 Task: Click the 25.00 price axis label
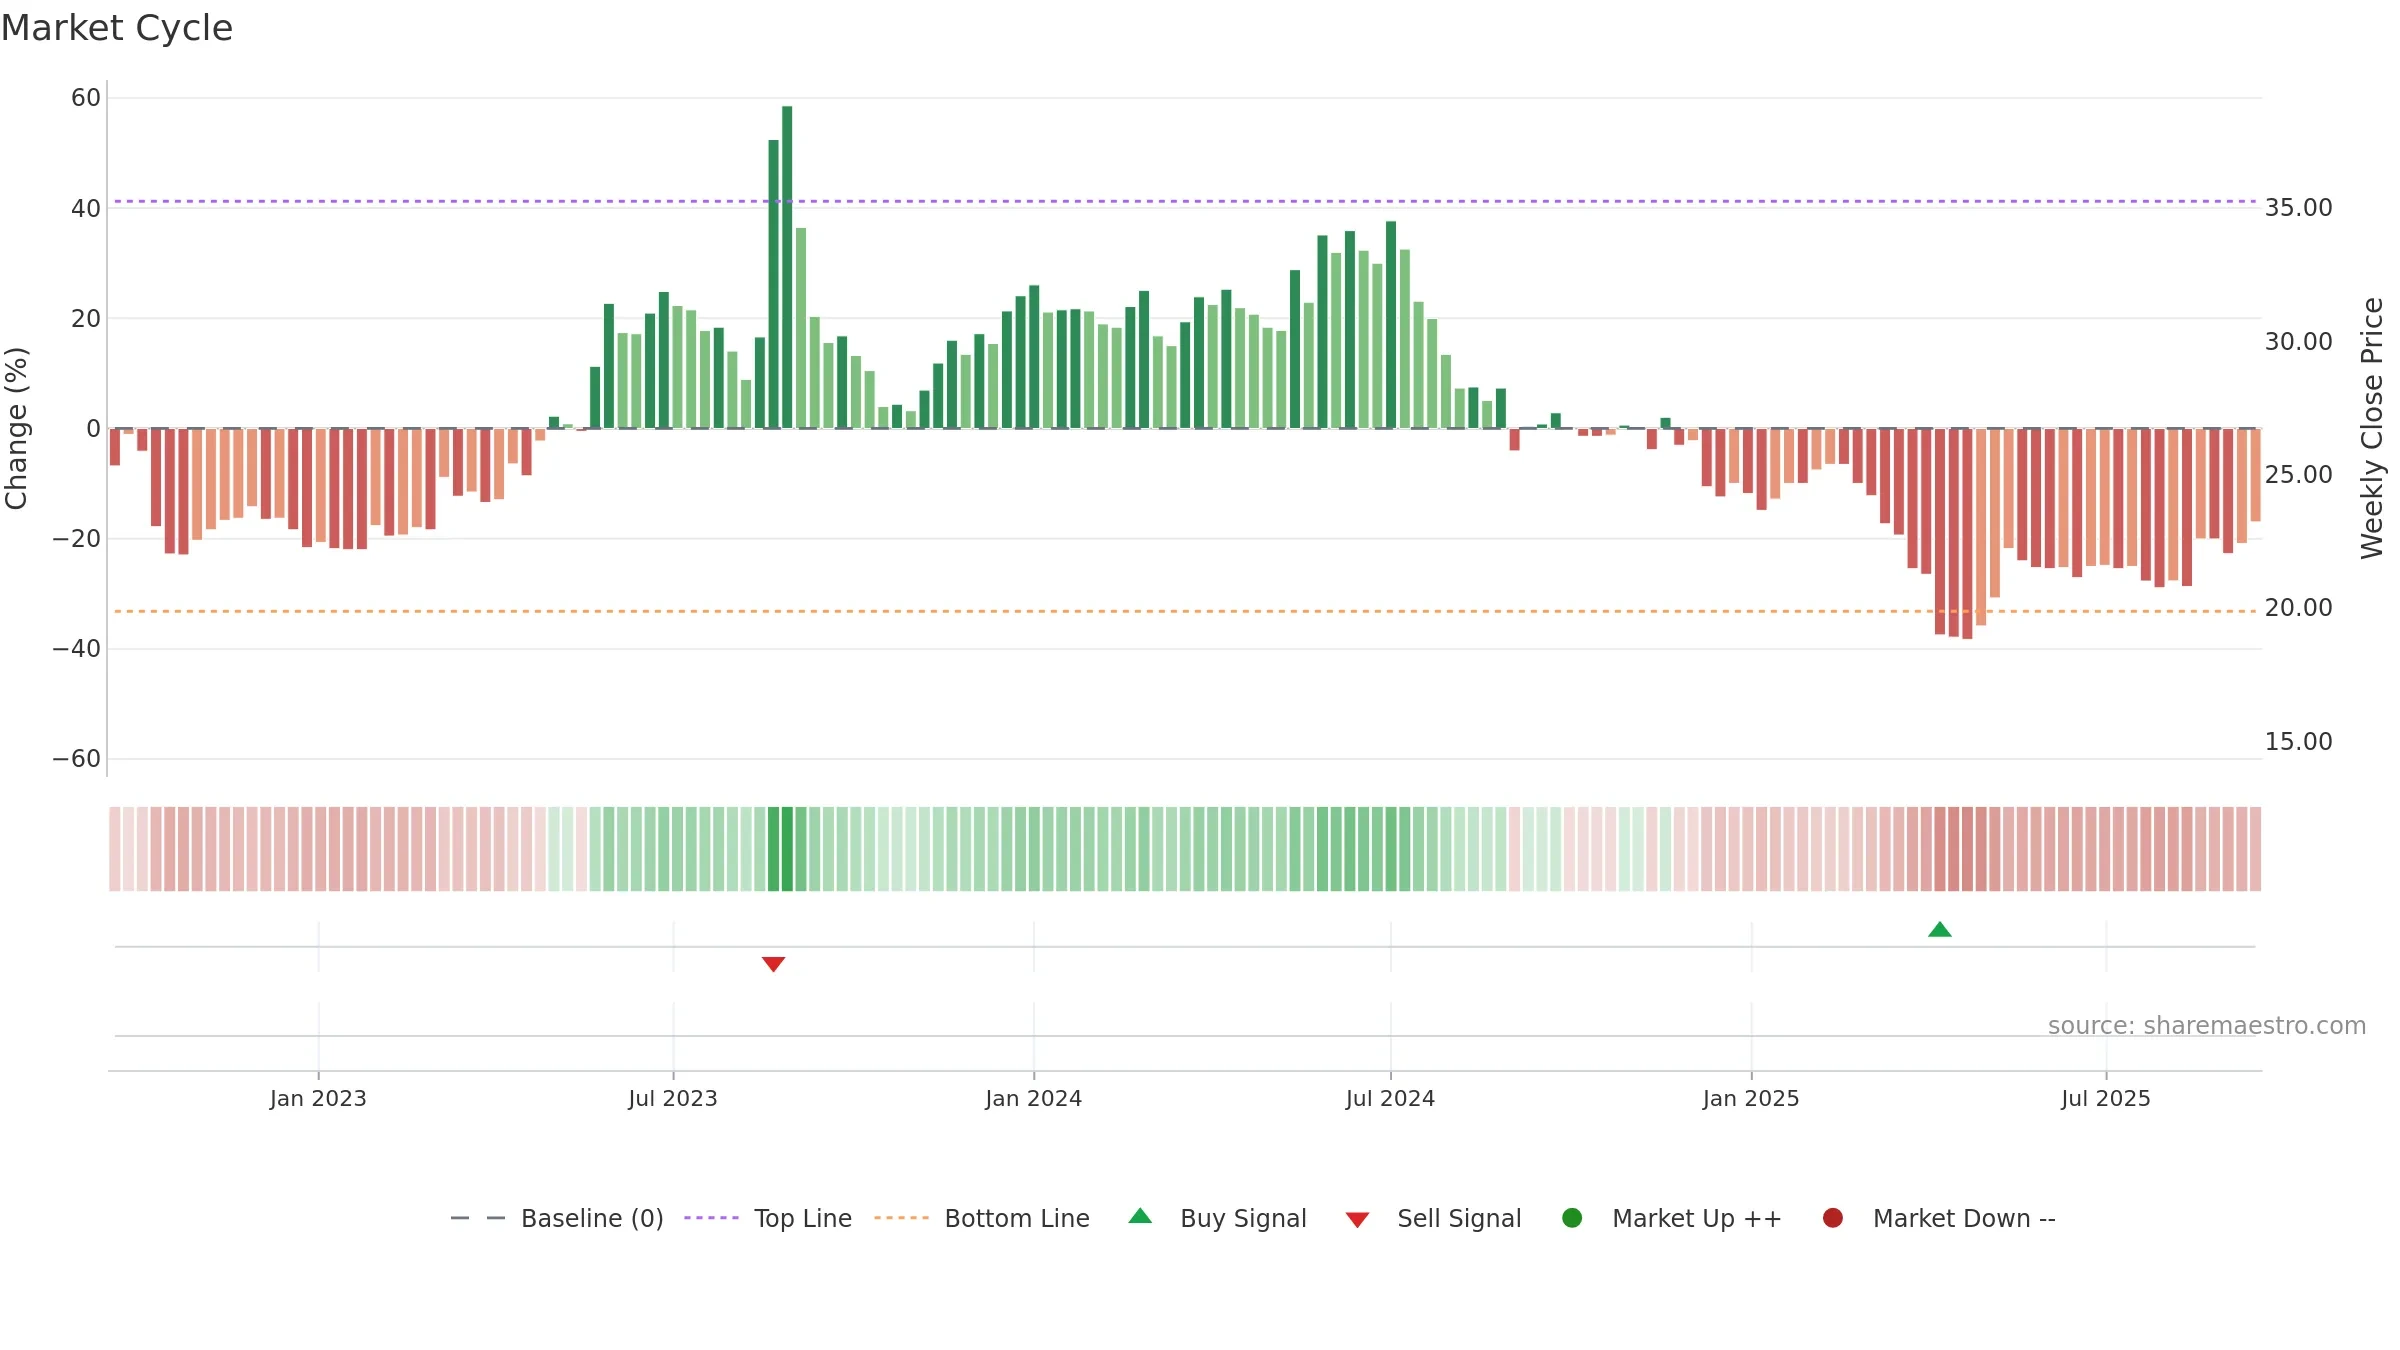2299,475
